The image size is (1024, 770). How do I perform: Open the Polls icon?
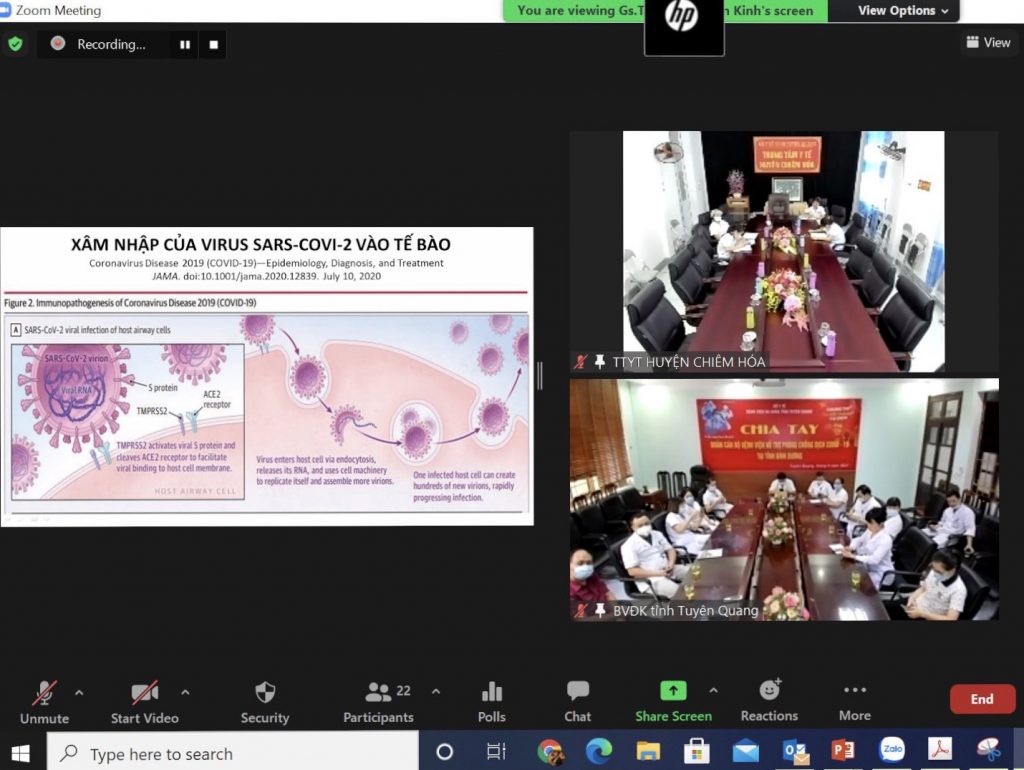coord(492,703)
